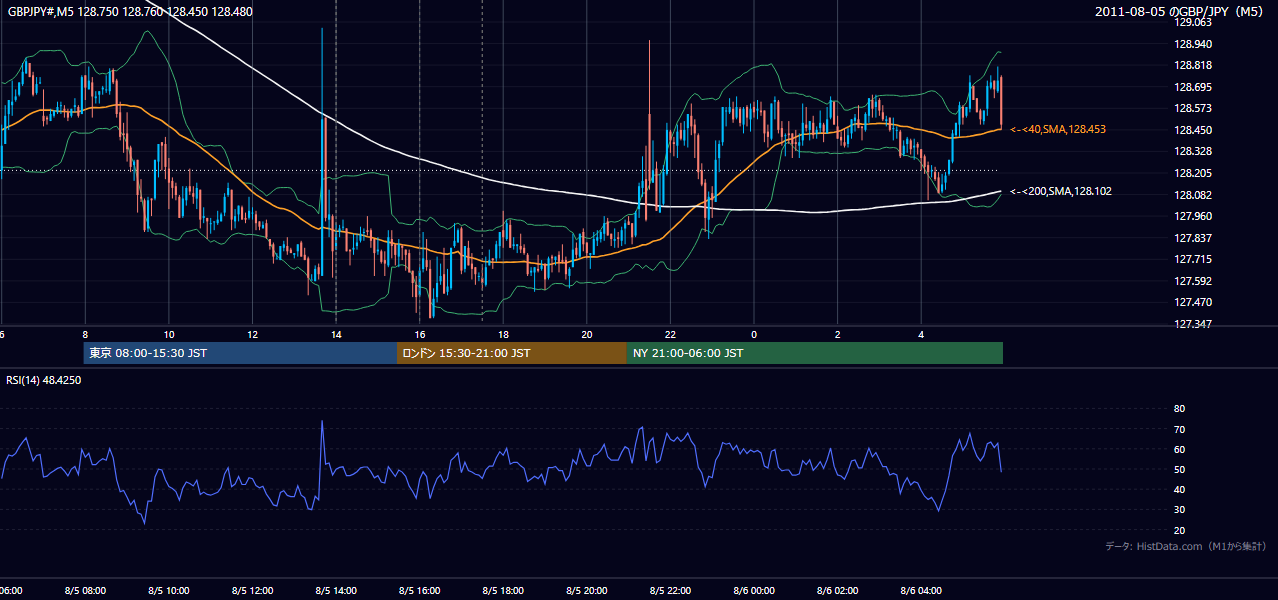Select the Tokyo 08:00-15:30 JST session bar
Screen dimensions: 1278x600
240,353
